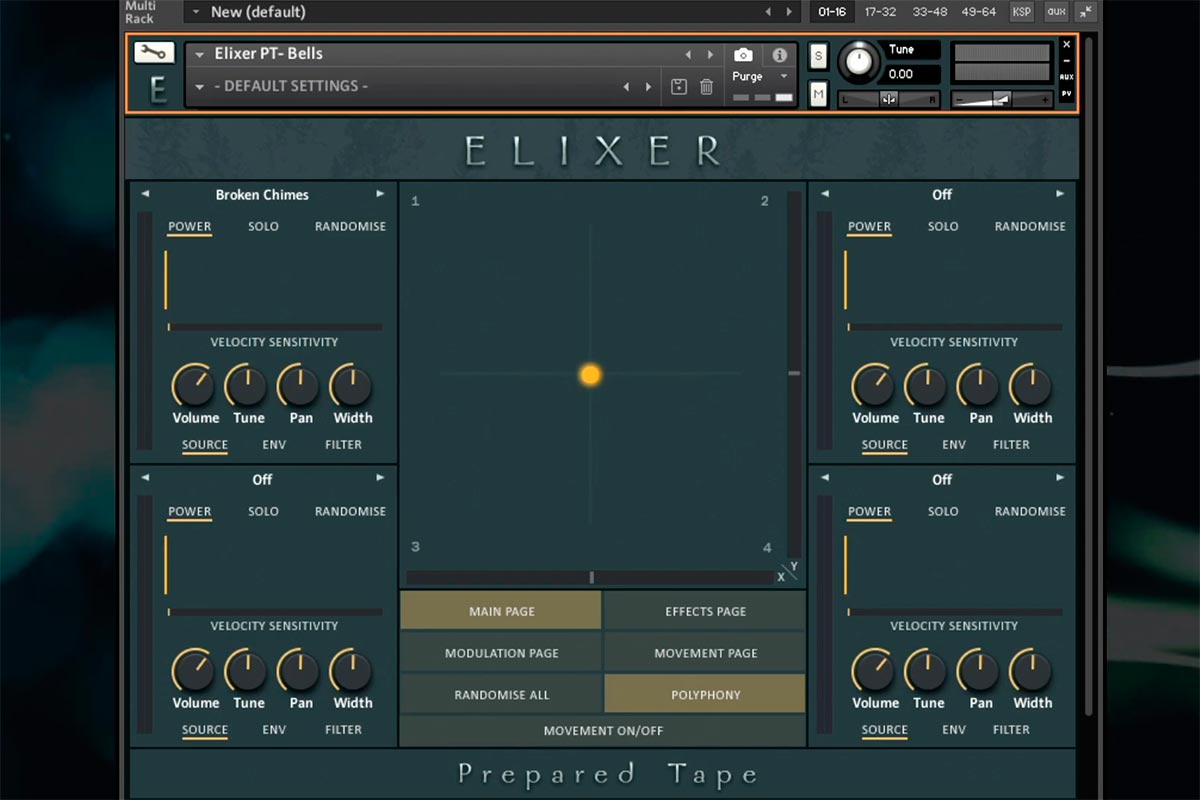Click the Broken Chimes velocity sensitivity slider

[x=275, y=327]
